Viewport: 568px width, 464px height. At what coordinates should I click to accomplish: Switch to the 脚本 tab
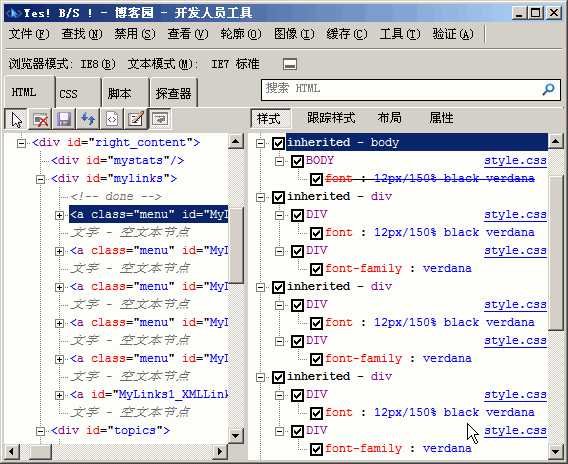coord(125,93)
